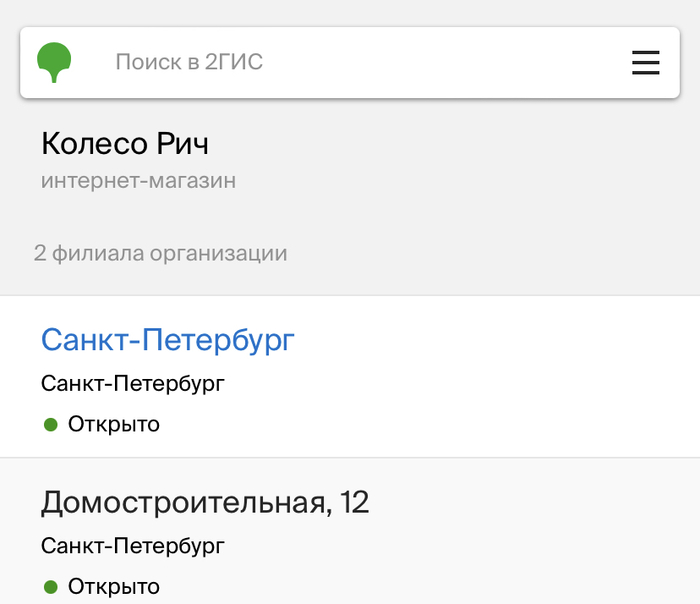The width and height of the screenshot is (700, 604).
Task: Open the Домостроительная, 12 branch
Action: (205, 502)
